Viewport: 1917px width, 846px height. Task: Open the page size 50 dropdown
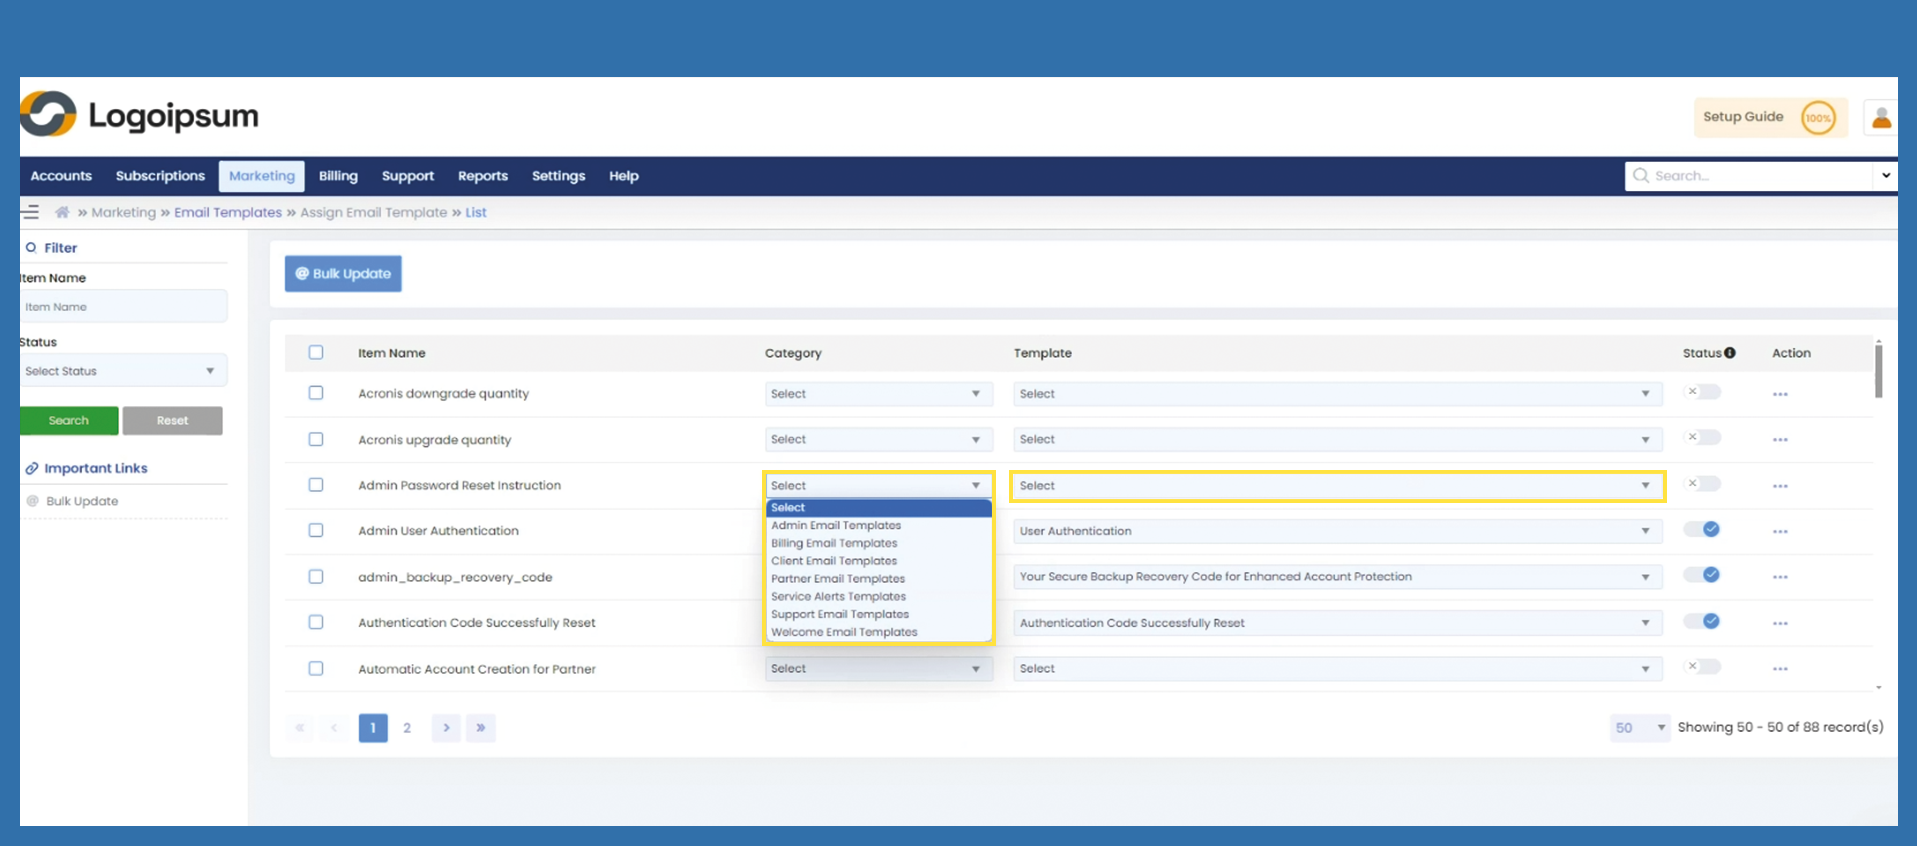tap(1638, 728)
